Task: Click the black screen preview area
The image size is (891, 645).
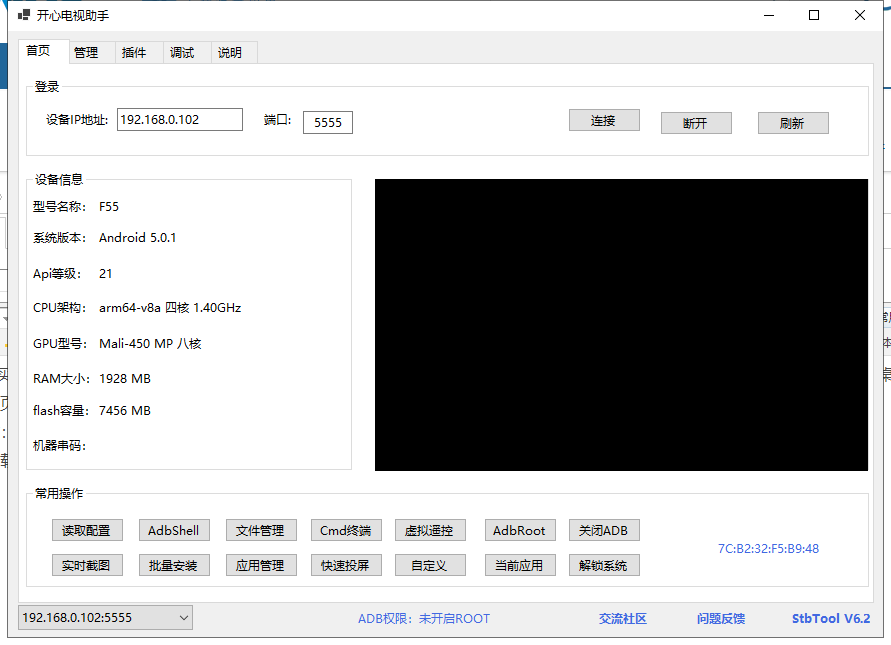Action: [x=621, y=324]
